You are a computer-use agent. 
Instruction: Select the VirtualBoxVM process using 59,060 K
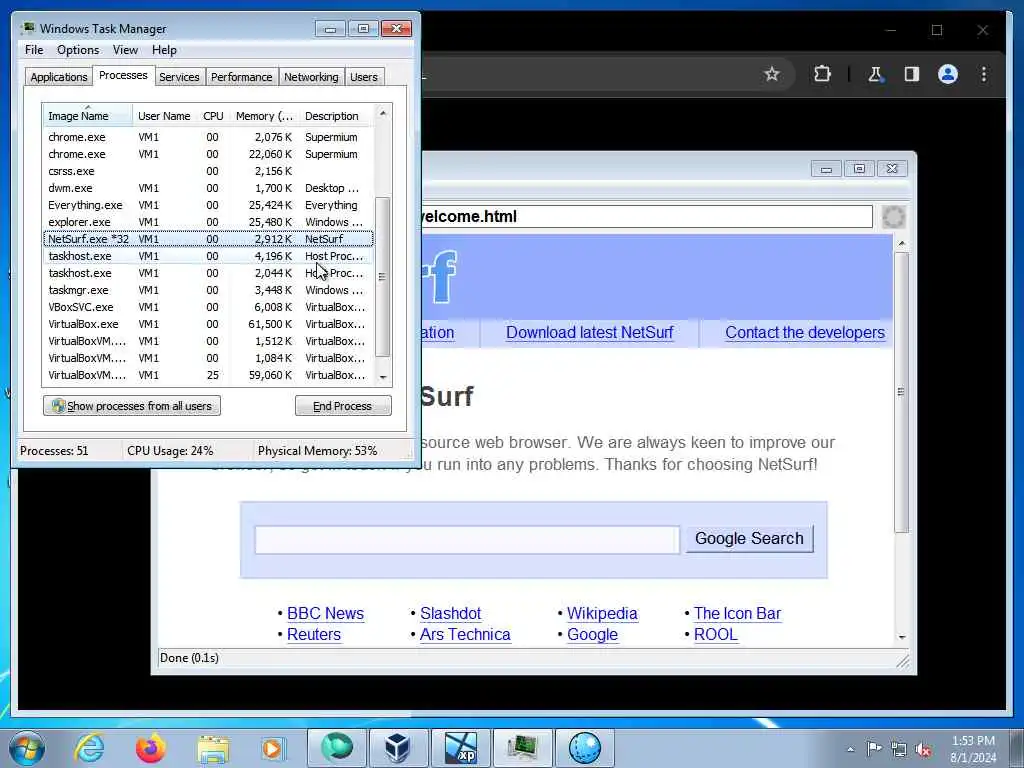pyautogui.click(x=209, y=375)
